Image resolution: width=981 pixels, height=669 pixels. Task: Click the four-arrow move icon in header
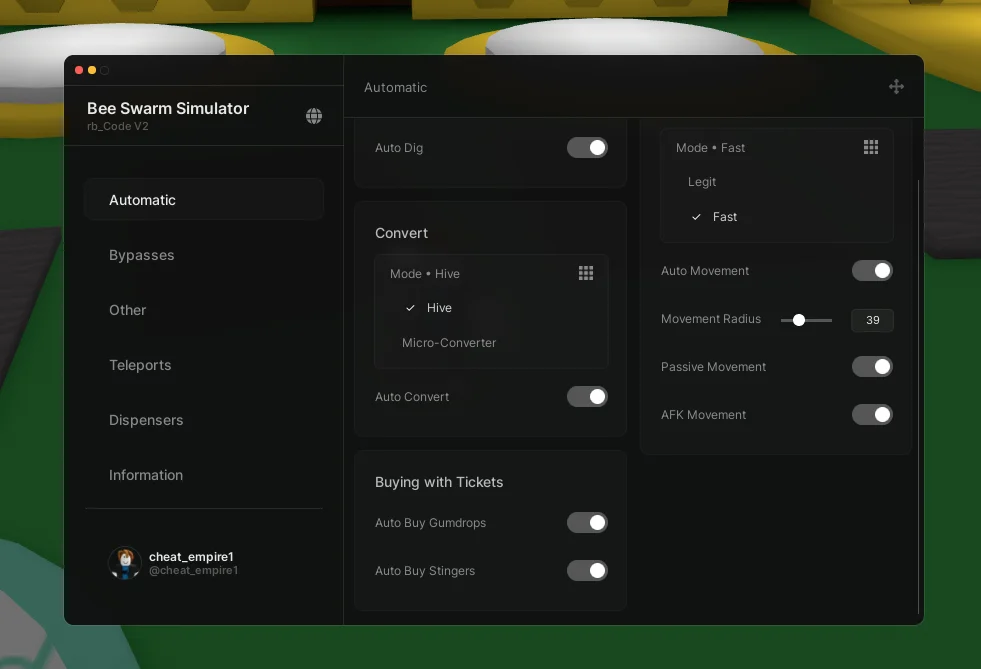coord(896,87)
